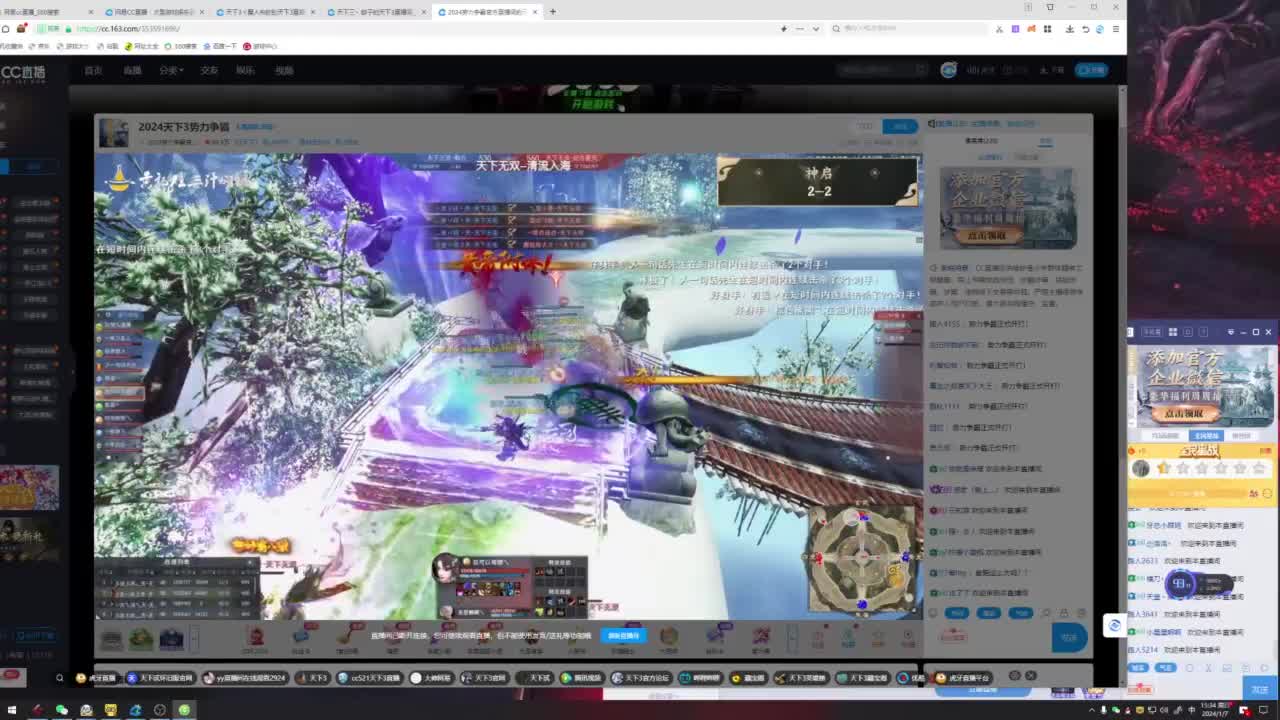The height and width of the screenshot is (720, 1280).
Task: Click the green 360 browser taskbar icon
Action: pyautogui.click(x=184, y=710)
